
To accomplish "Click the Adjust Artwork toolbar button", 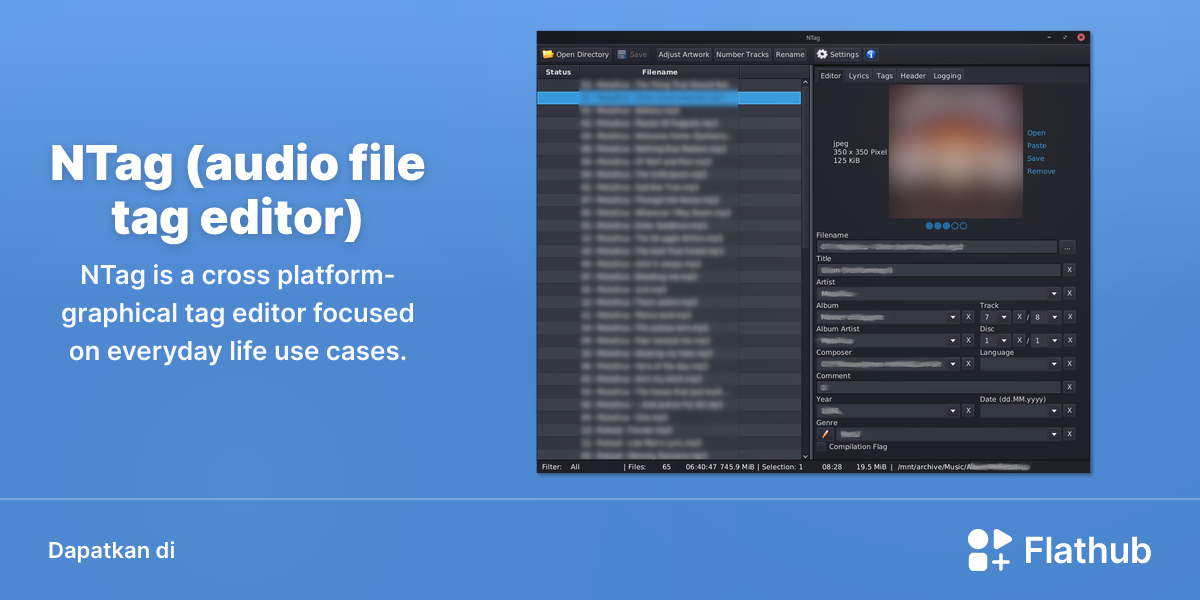I will coord(684,54).
